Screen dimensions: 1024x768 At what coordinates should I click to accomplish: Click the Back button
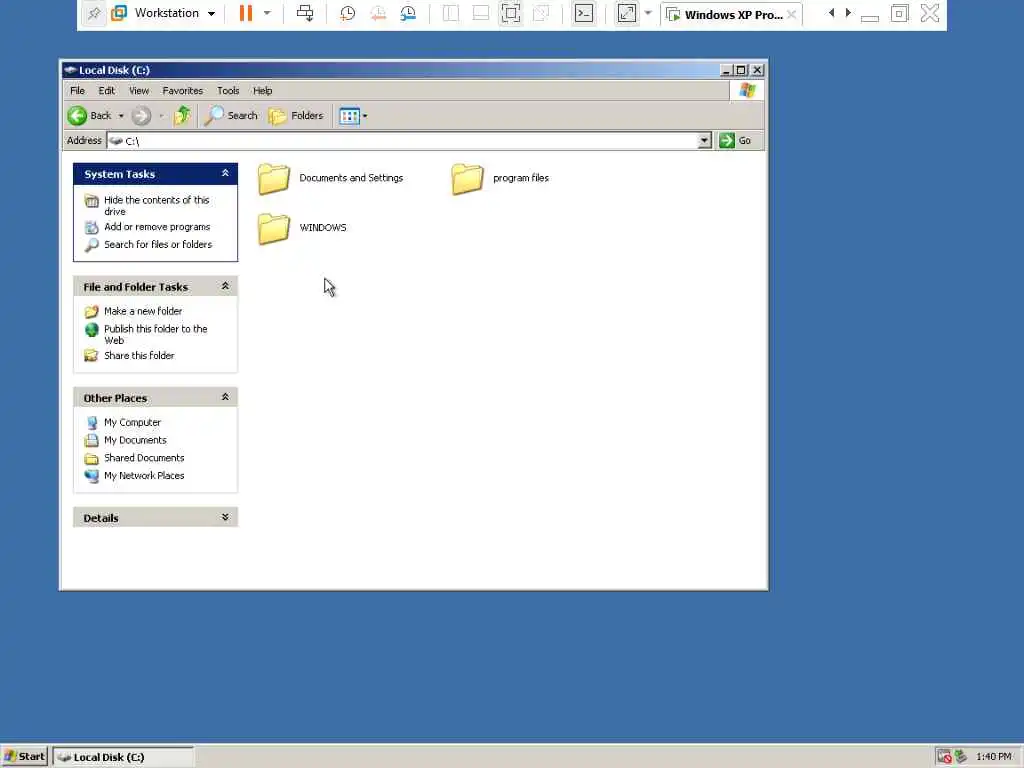tap(89, 116)
